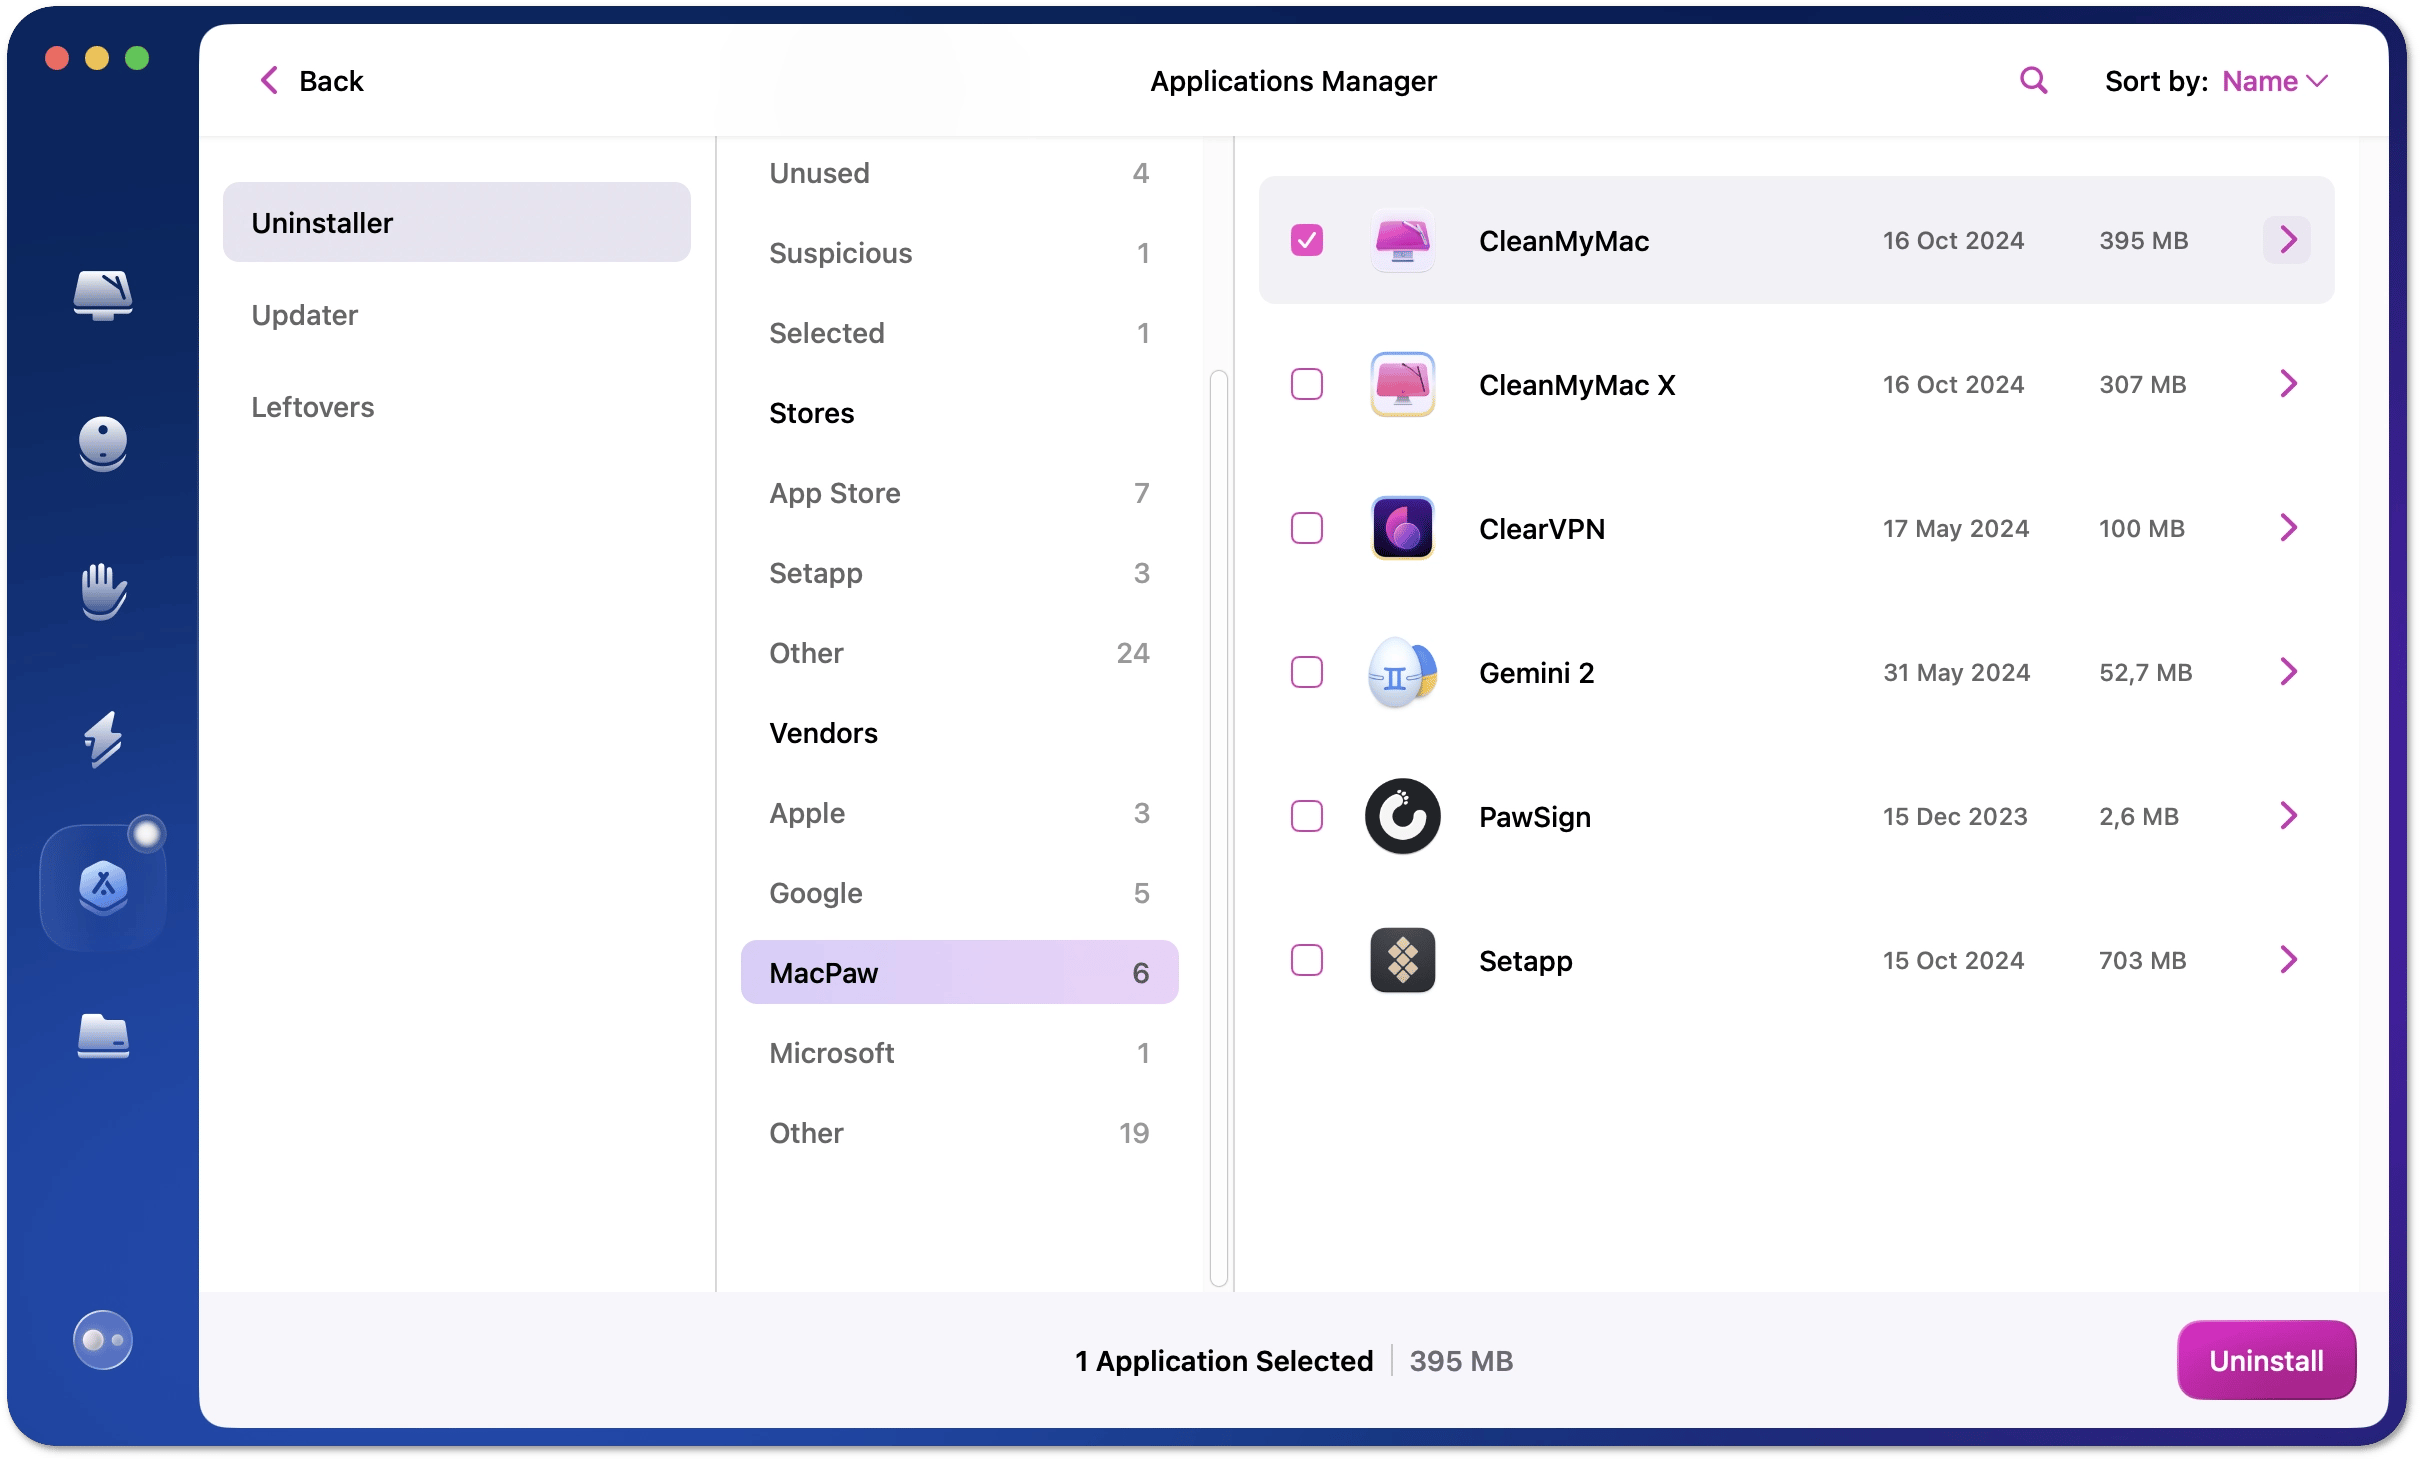This screenshot has height=1460, width=2420.
Task: Click the Gemini 2 app icon
Action: tap(1402, 672)
